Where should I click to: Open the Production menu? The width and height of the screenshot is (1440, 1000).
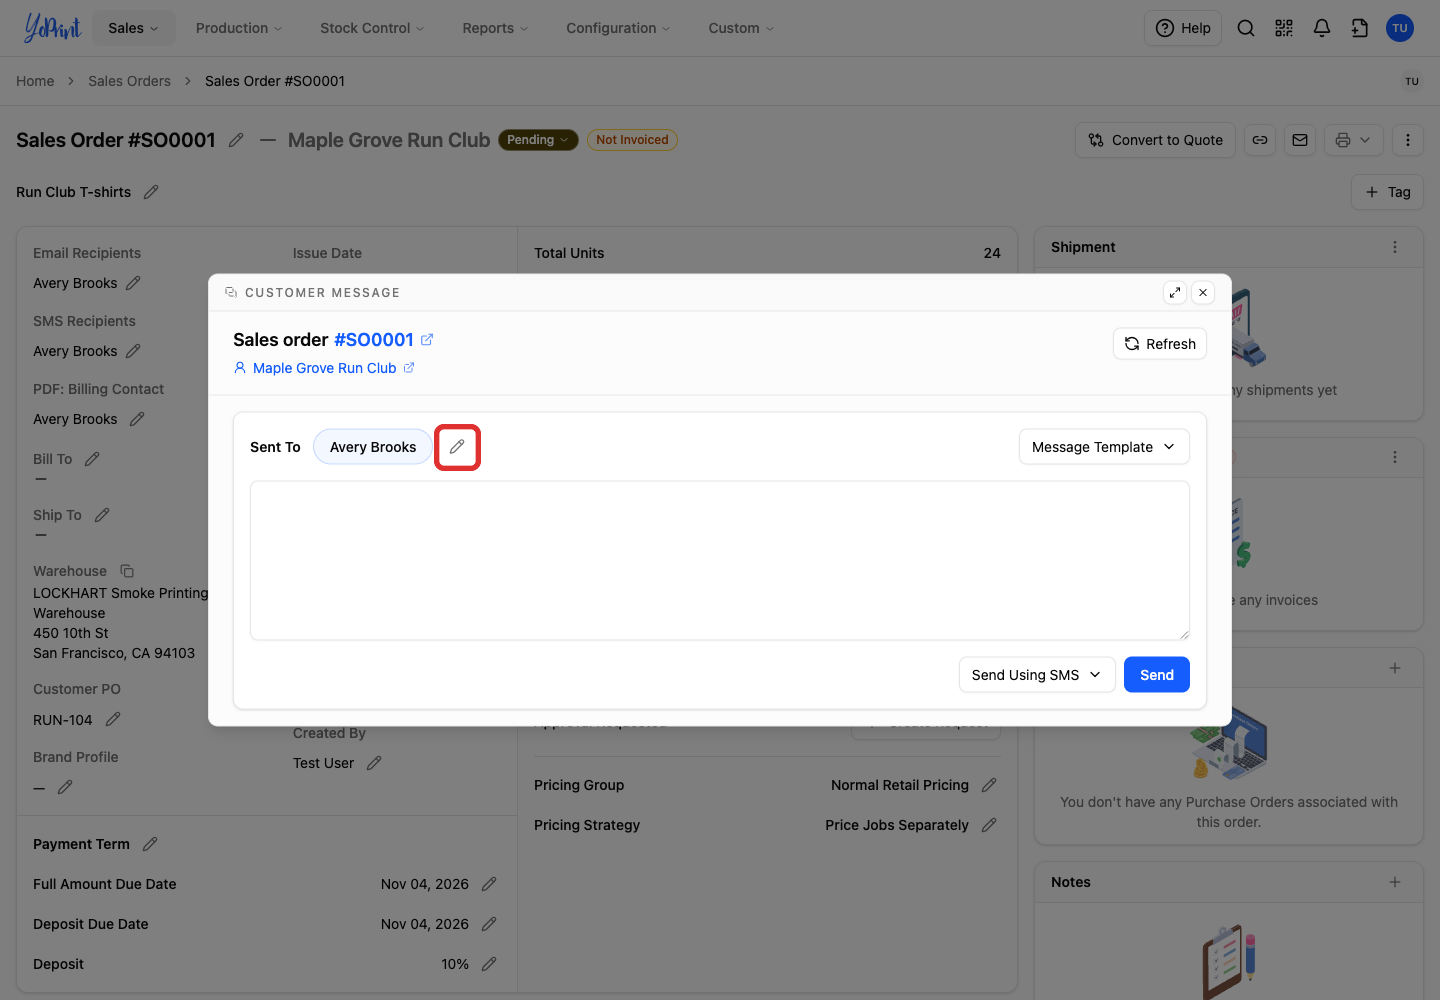pyautogui.click(x=239, y=28)
